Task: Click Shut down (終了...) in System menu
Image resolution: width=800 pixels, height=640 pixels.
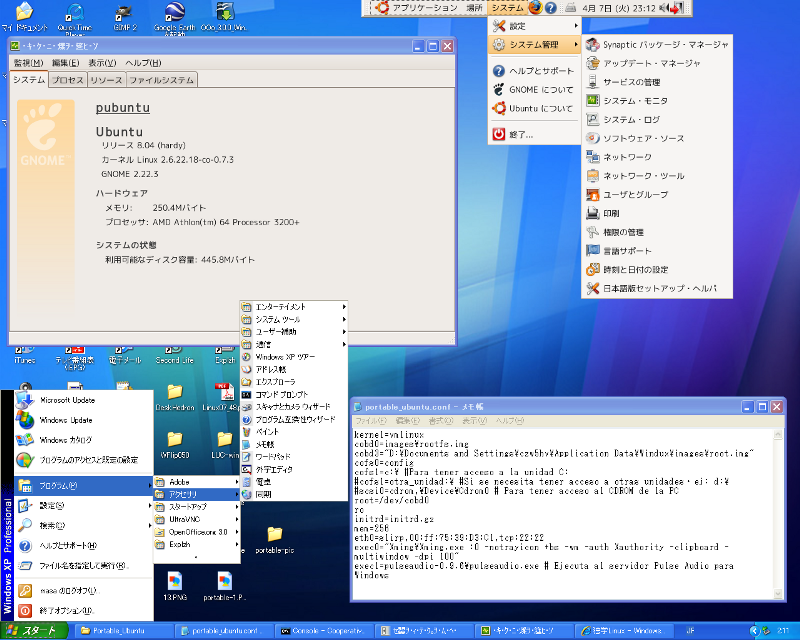Action: [x=535, y=135]
